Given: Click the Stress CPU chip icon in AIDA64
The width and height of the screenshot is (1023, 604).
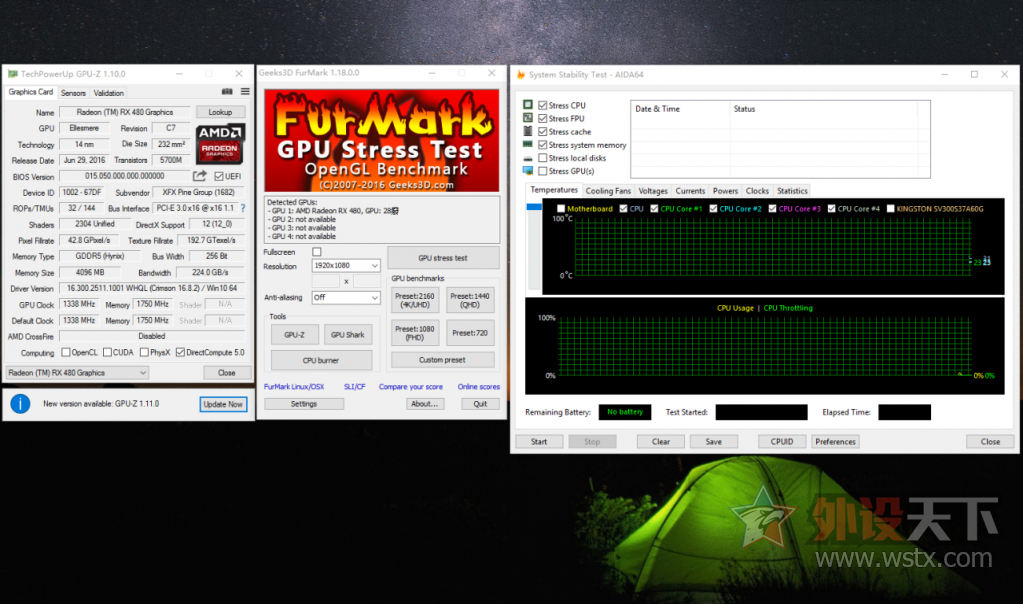Looking at the screenshot, I should click(528, 104).
